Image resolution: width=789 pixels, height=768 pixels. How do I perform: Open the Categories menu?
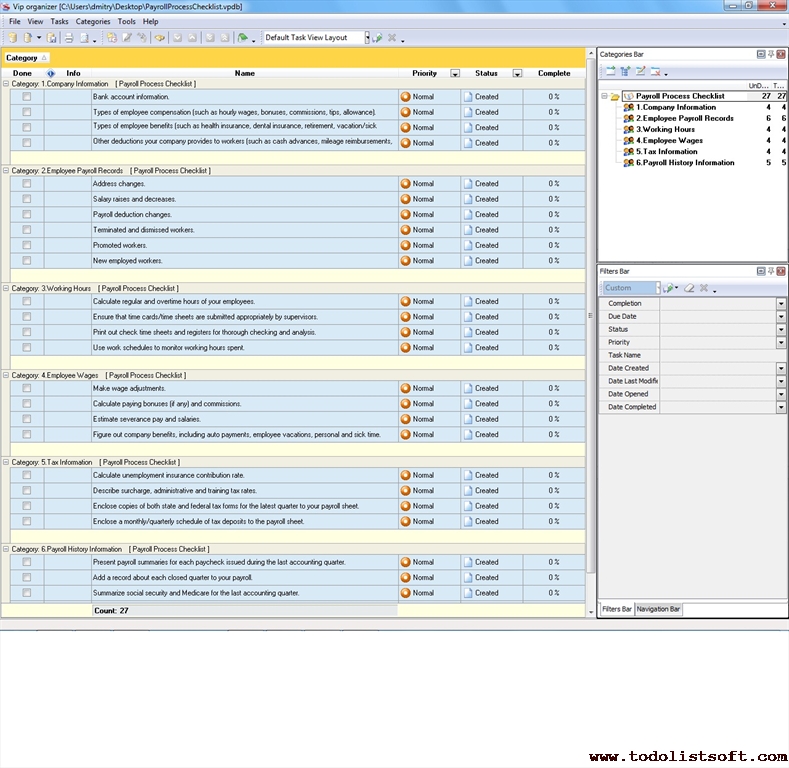pyautogui.click(x=93, y=21)
